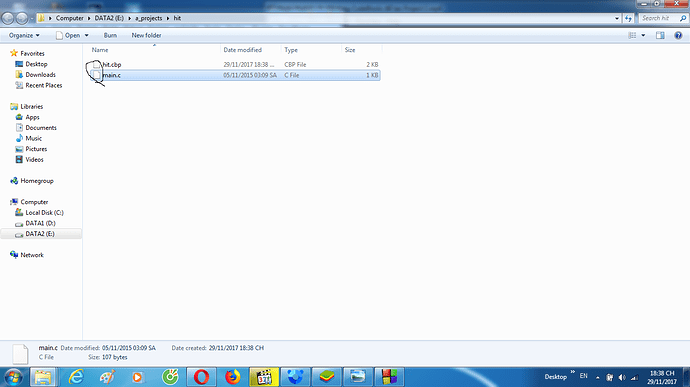
Task: Show hidden tray icons arrow
Action: pos(598,377)
